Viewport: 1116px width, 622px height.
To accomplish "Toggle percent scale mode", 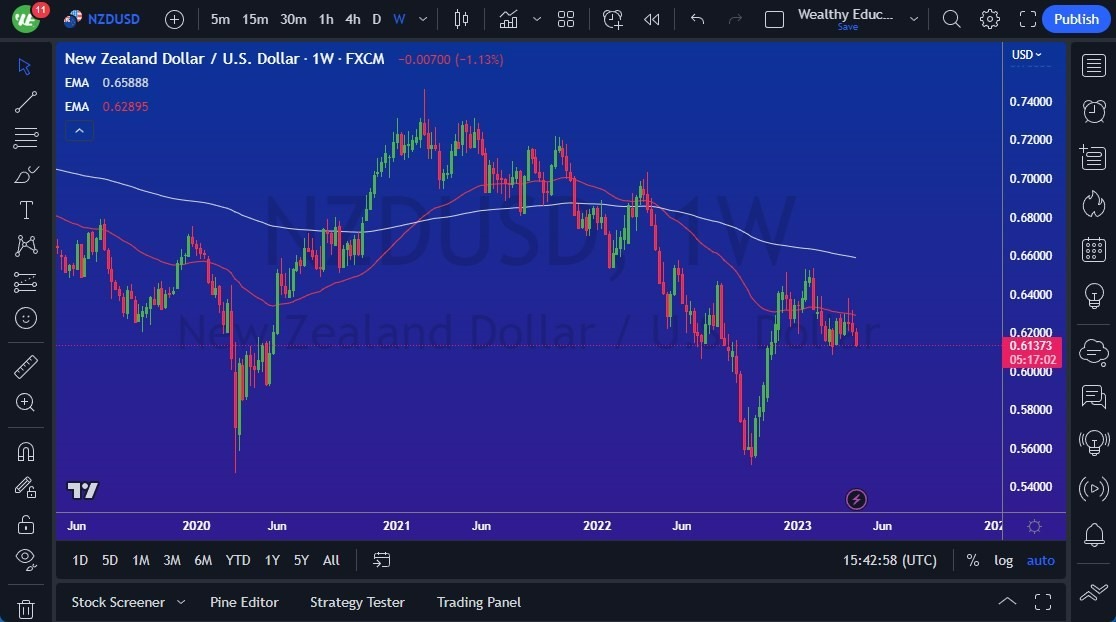I will [x=972, y=560].
